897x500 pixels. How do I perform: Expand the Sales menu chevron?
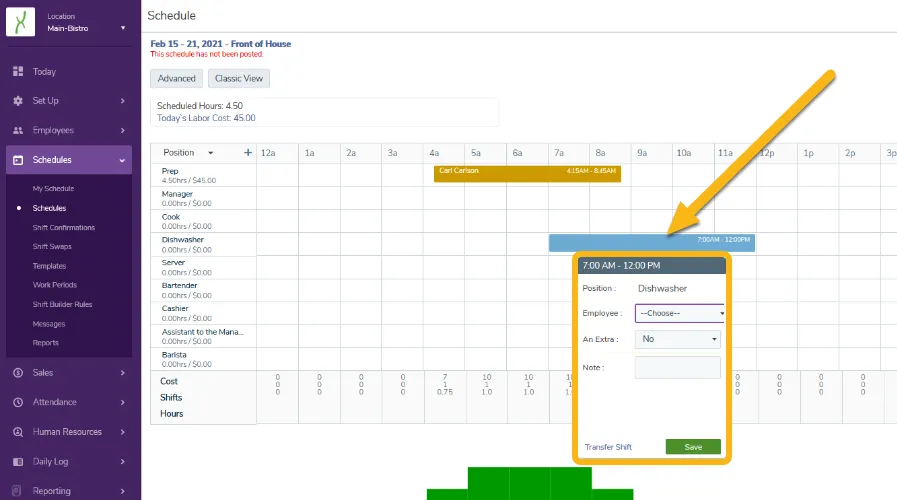[x=122, y=373]
